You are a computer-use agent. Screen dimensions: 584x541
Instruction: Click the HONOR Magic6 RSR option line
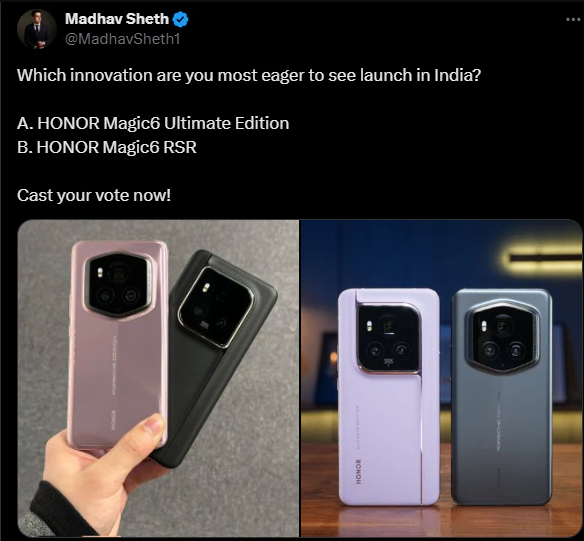pyautogui.click(x=107, y=147)
